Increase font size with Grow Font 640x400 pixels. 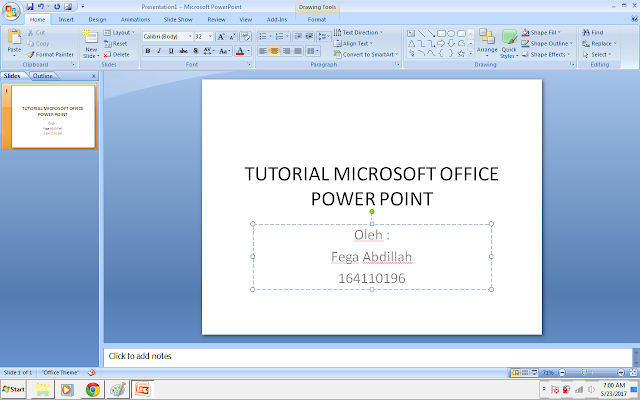(220, 37)
